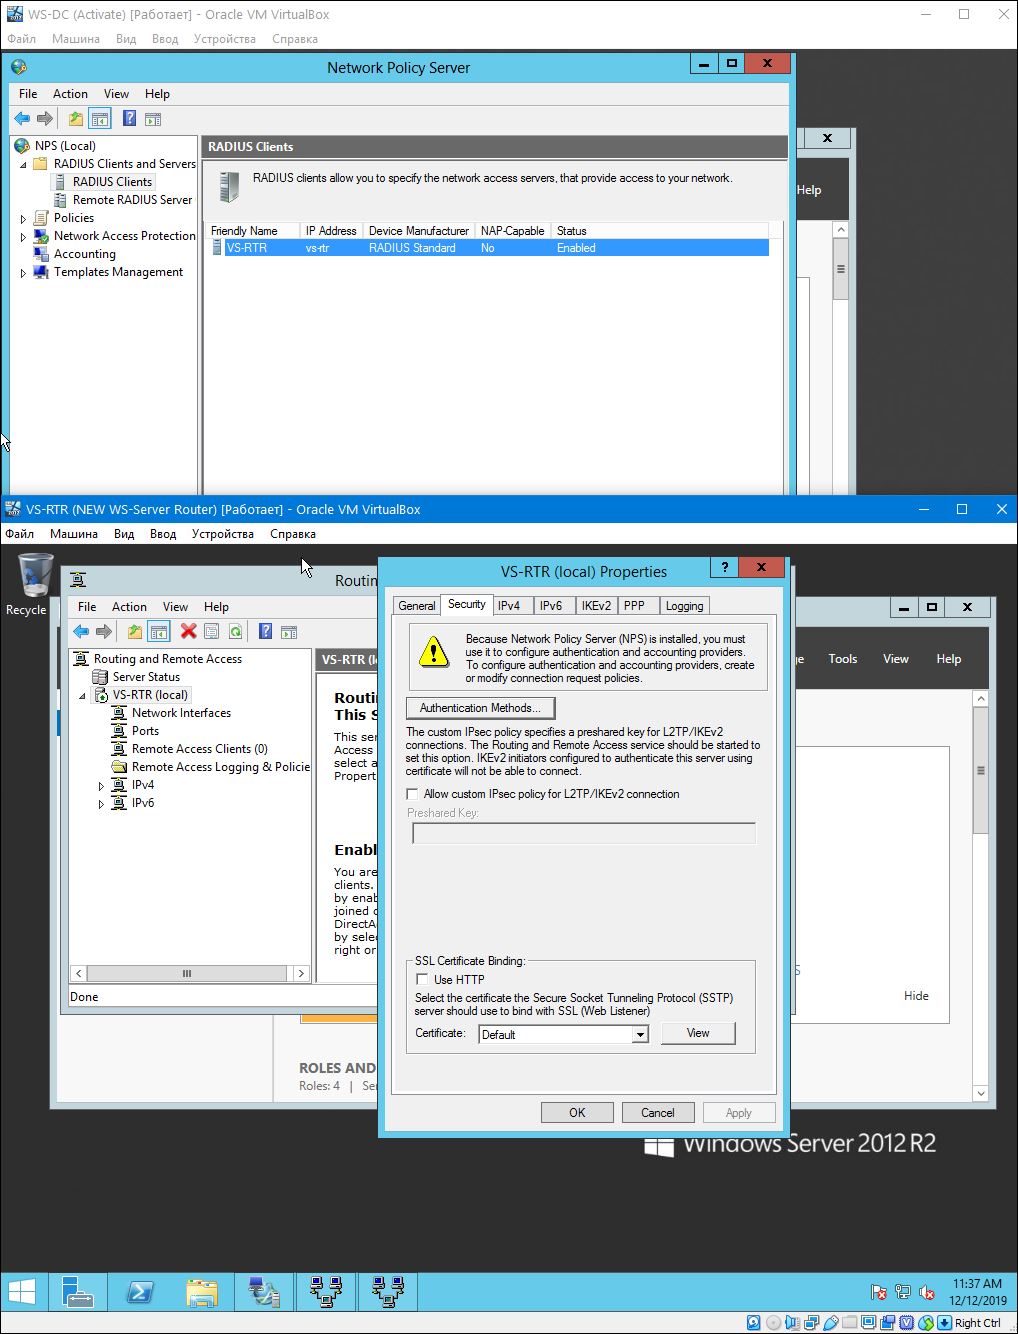Select Server Status in Routing tree
This screenshot has height=1334, width=1018.
point(146,677)
